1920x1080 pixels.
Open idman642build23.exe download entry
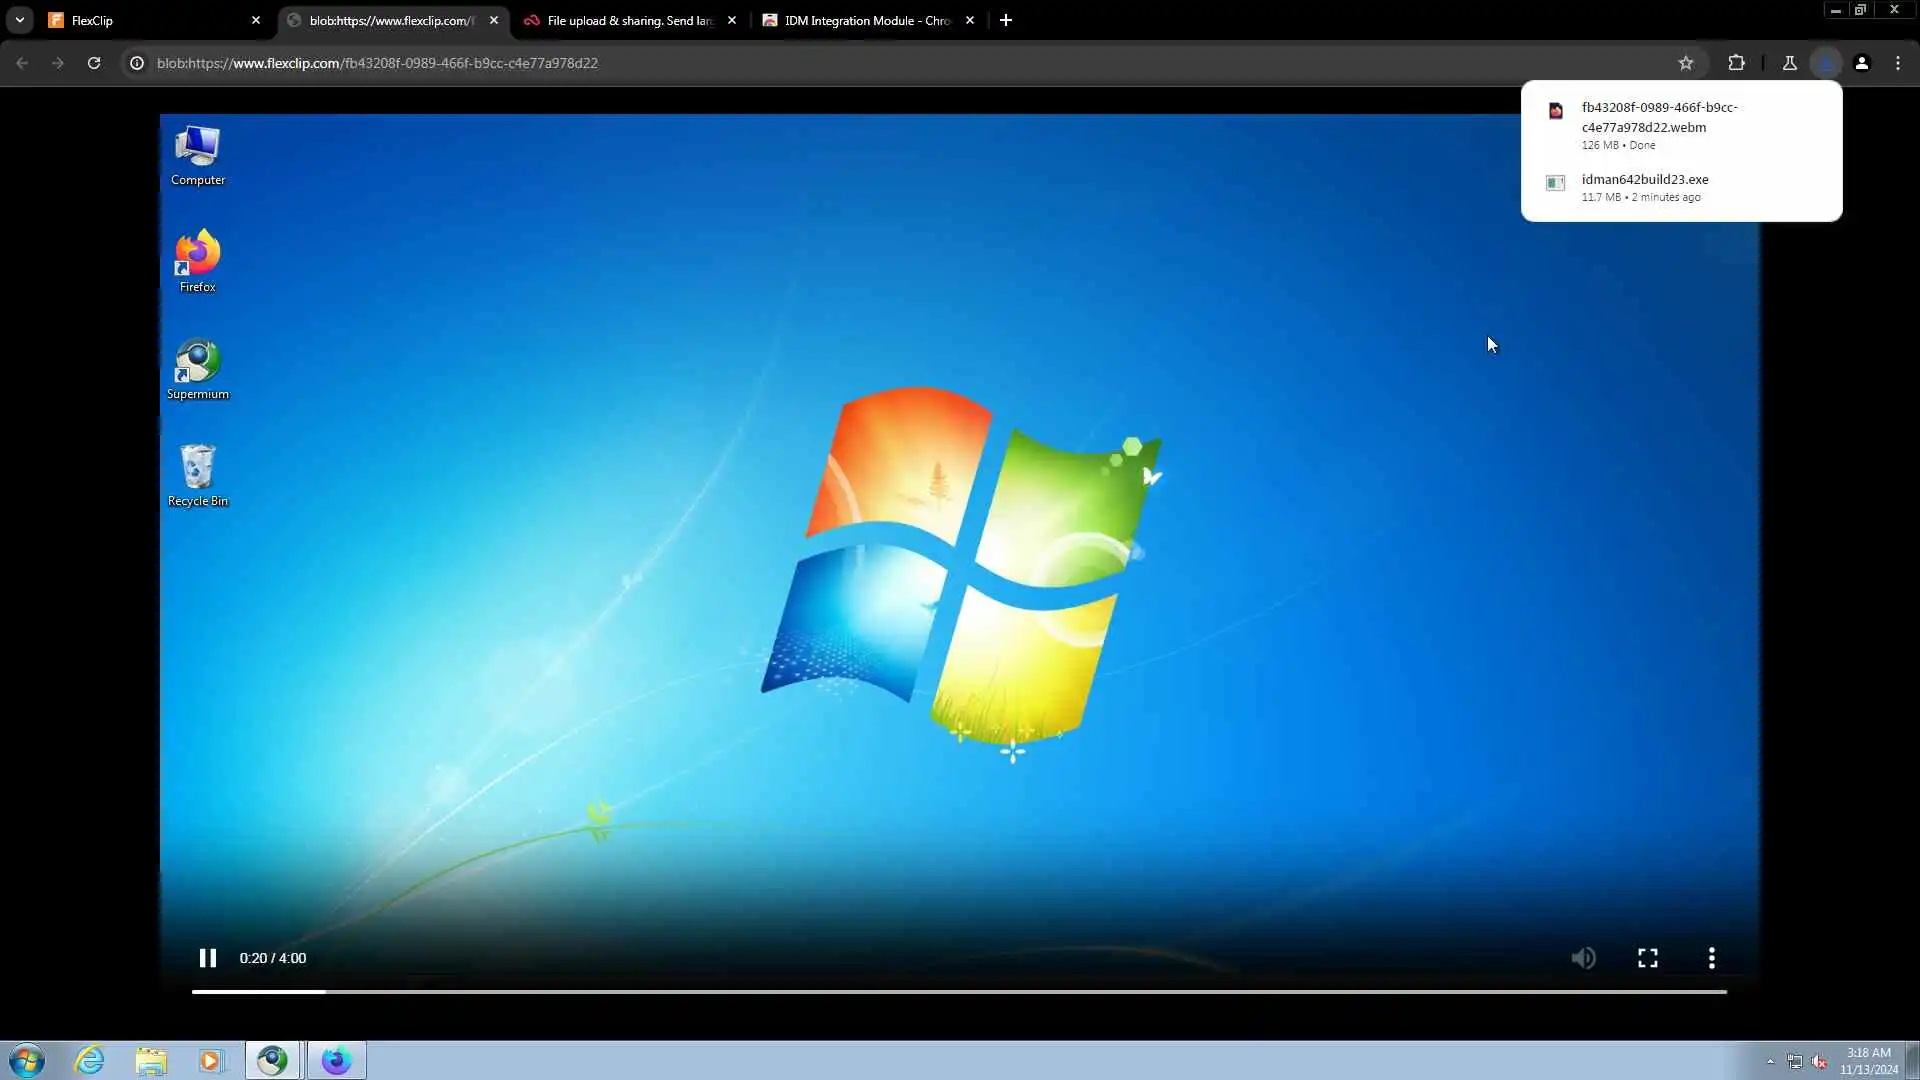point(1644,180)
